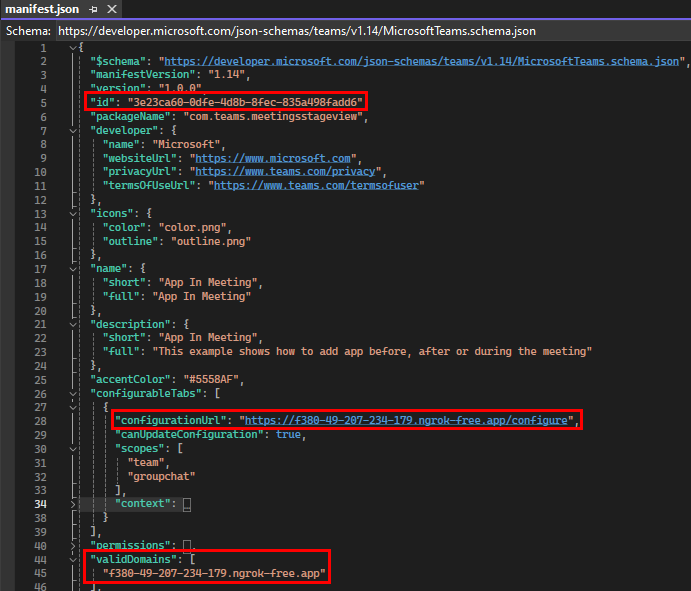Collapse the "developer" block
The image size is (691, 591).
73,130
